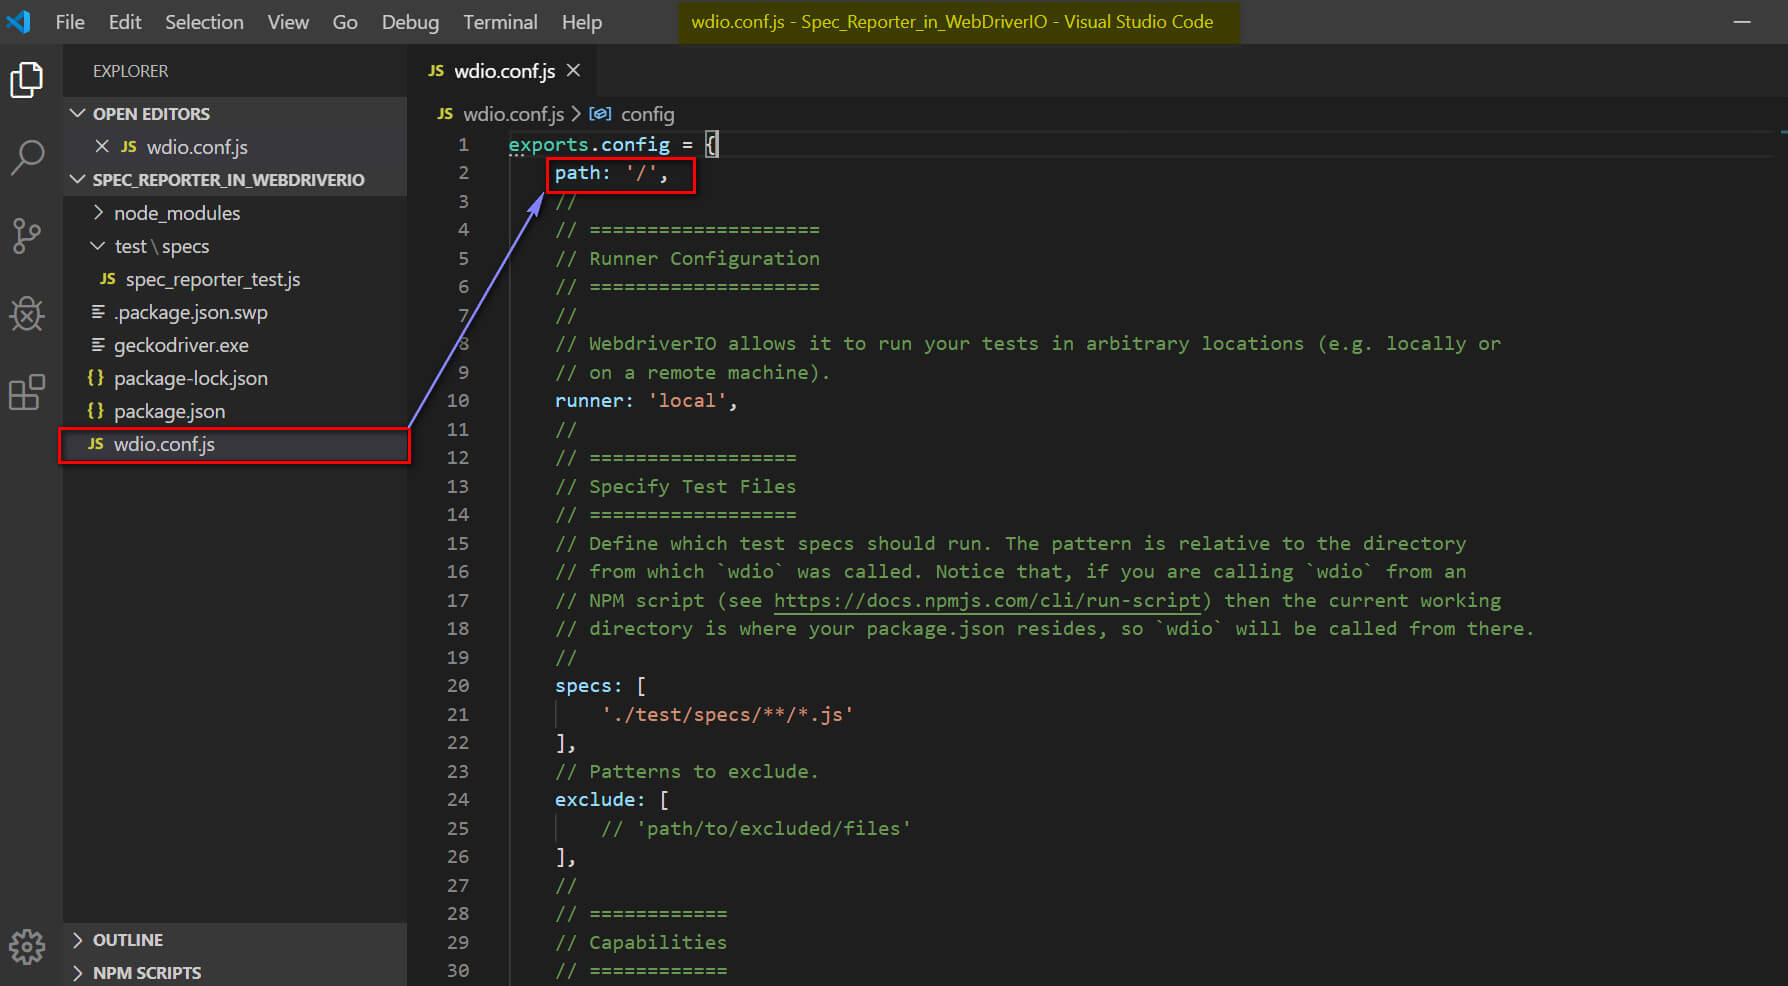This screenshot has width=1788, height=986.
Task: Open the Go menu
Action: [x=345, y=22]
